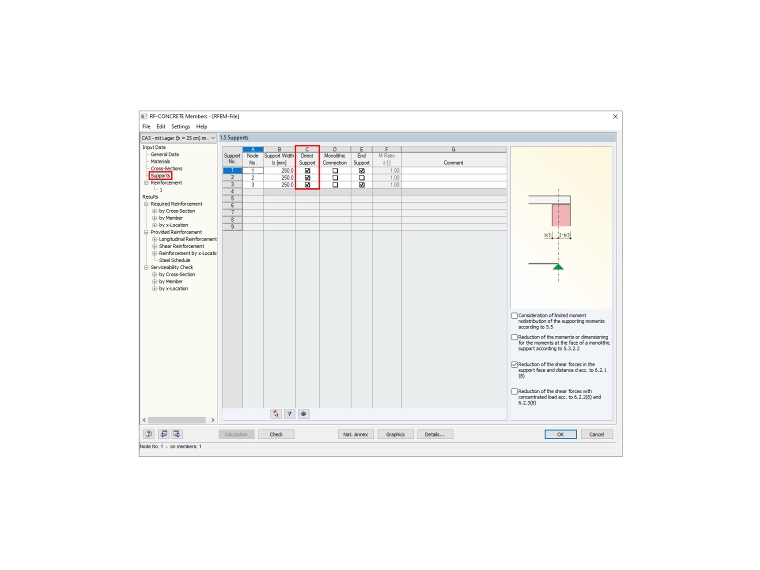Click the help question-mark icon button
The image size is (760, 570).
pos(149,434)
